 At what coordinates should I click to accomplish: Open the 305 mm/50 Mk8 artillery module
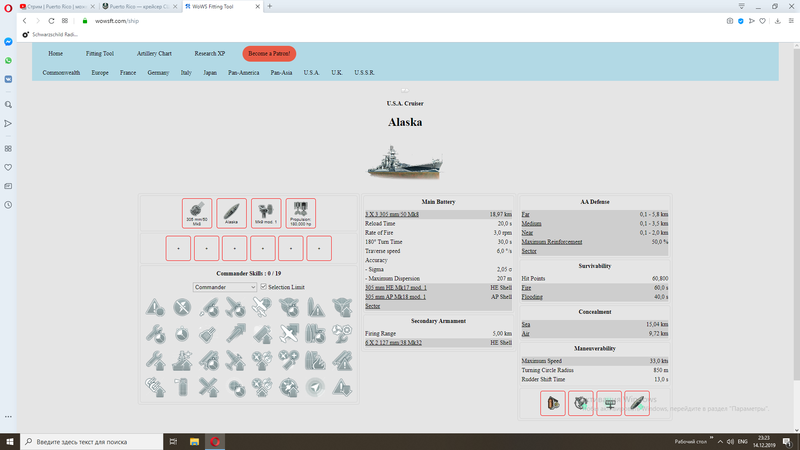tap(197, 213)
